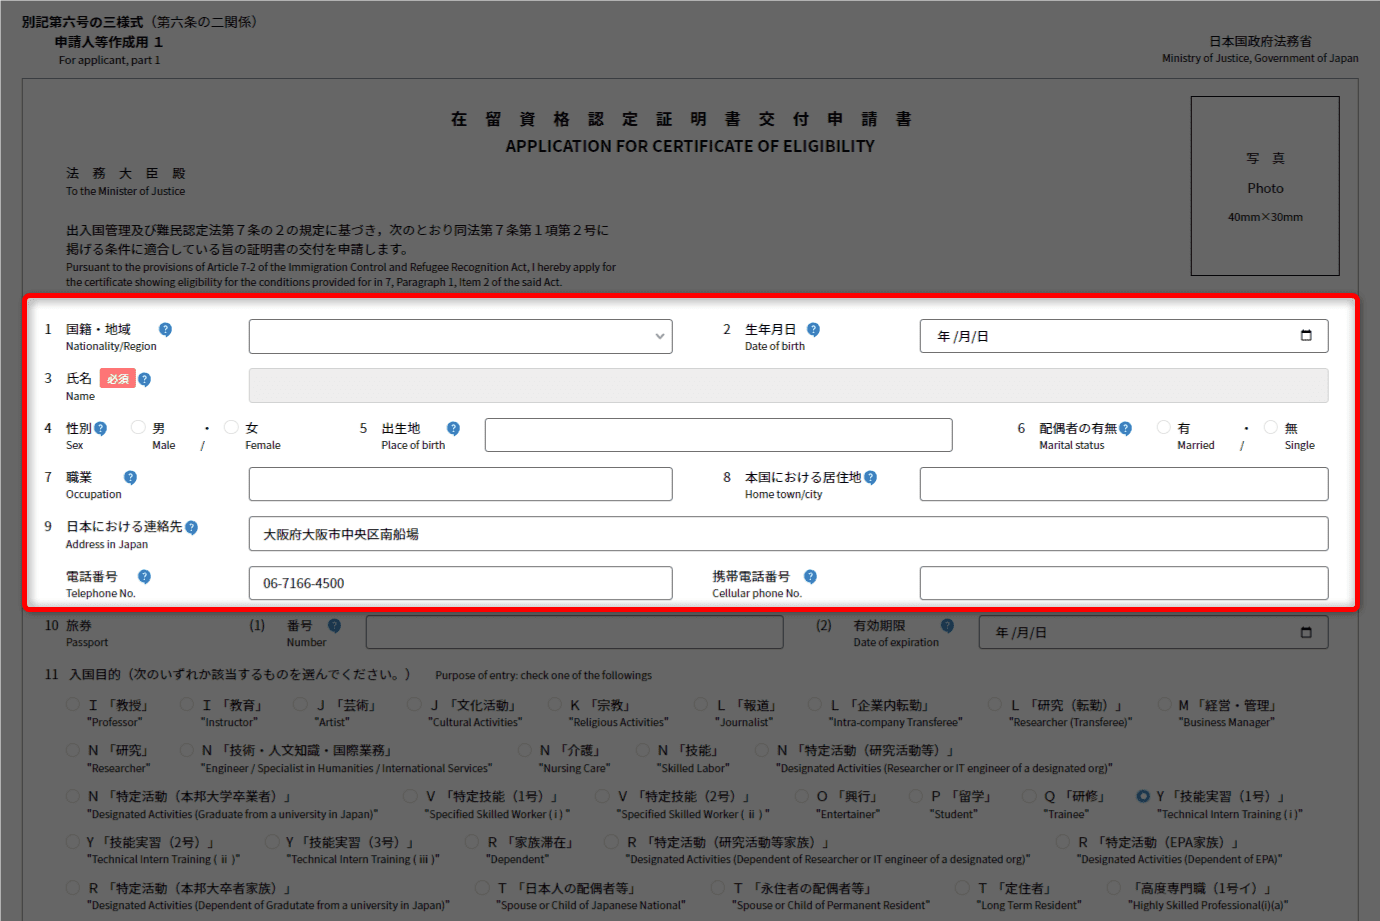Select Single marital status option
This screenshot has height=921, width=1380.
(x=1270, y=428)
